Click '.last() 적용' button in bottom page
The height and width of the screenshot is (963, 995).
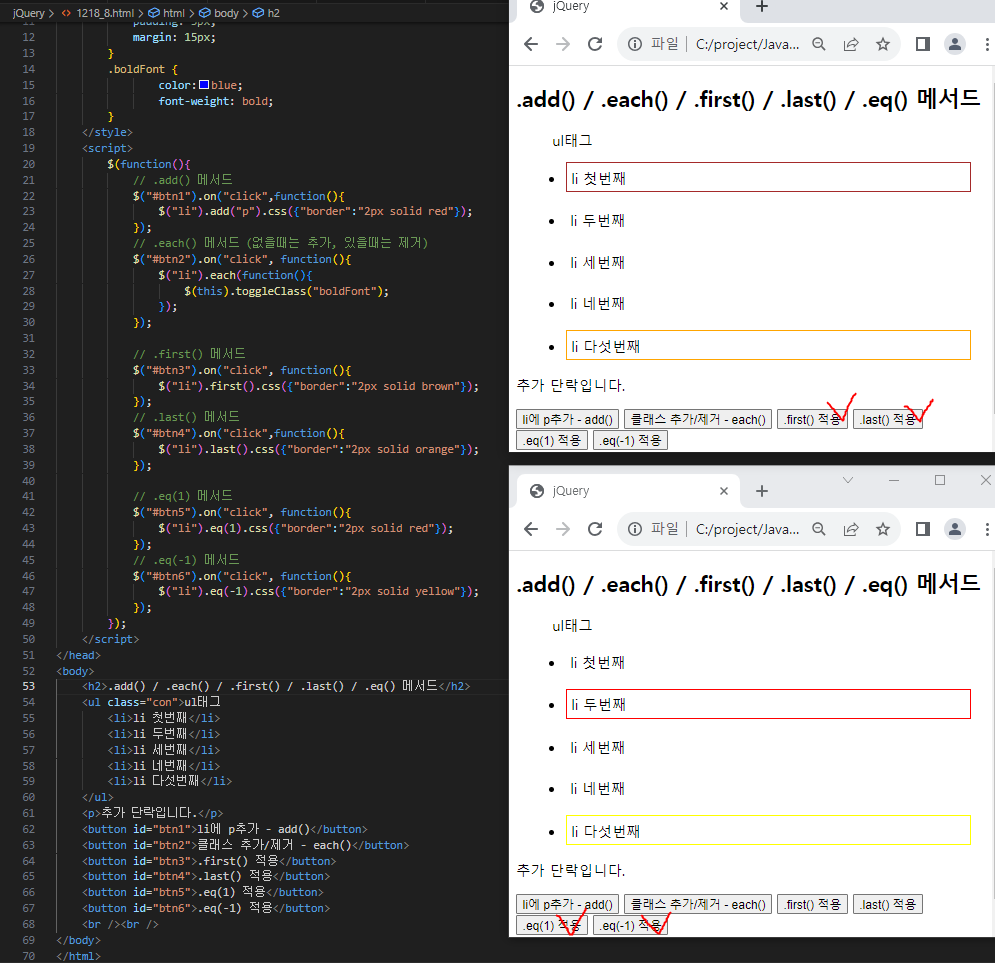888,904
